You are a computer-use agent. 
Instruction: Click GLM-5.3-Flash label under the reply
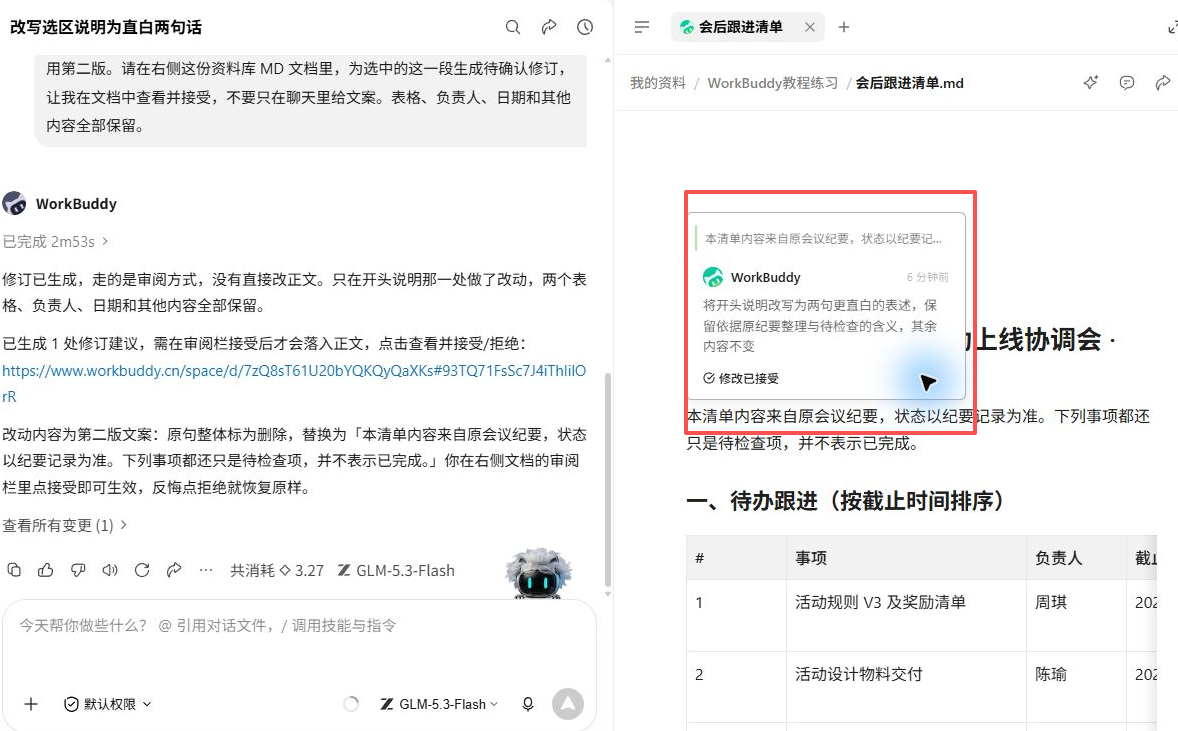pos(396,570)
